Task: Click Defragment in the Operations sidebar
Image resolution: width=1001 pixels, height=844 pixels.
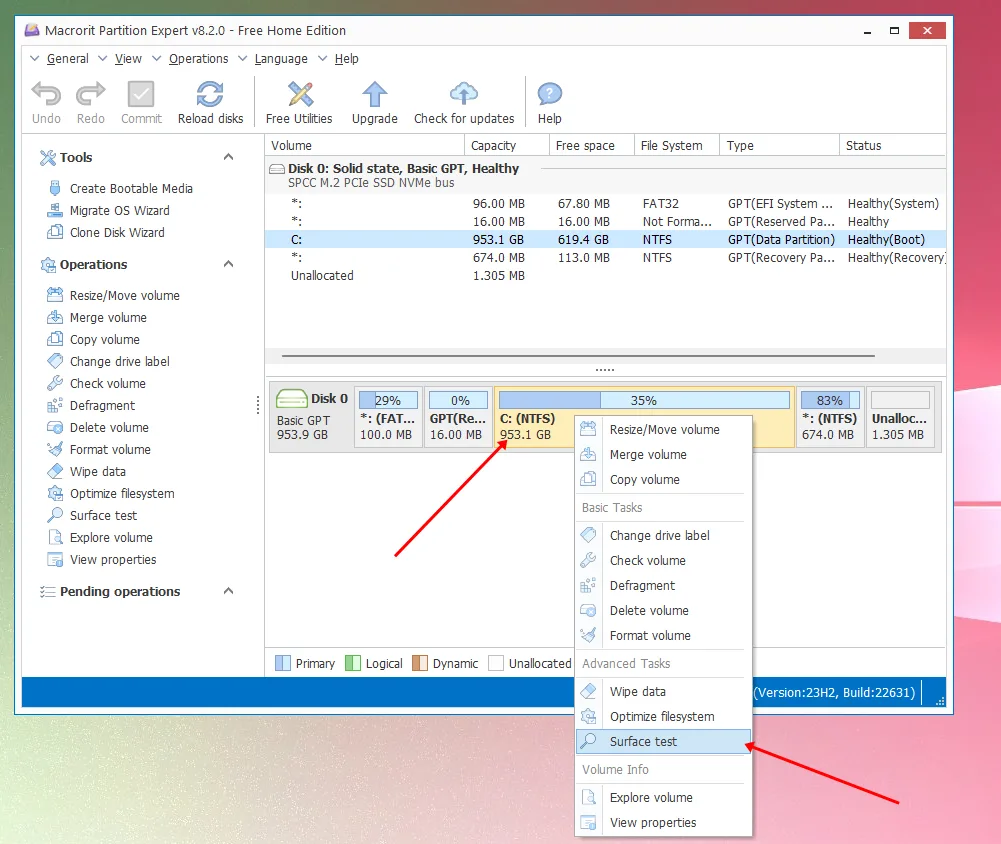Action: (x=102, y=405)
